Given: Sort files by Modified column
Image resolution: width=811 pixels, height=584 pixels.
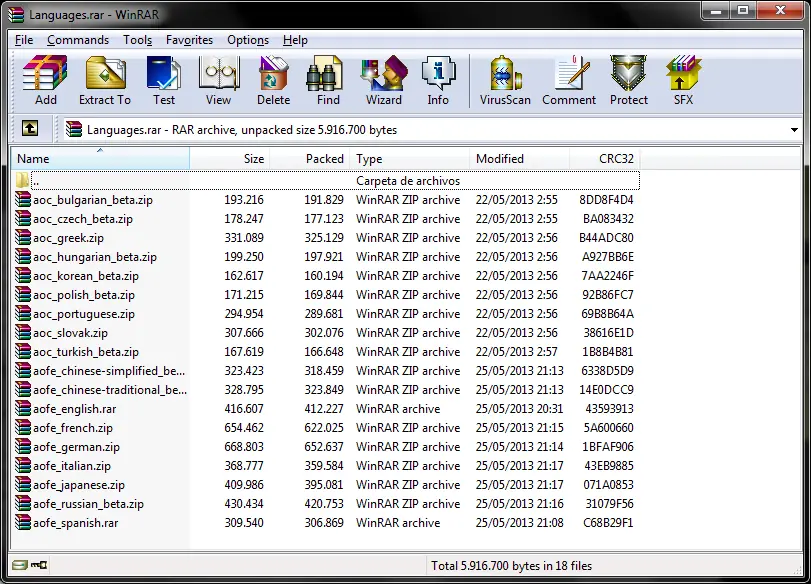Looking at the screenshot, I should tap(519, 158).
